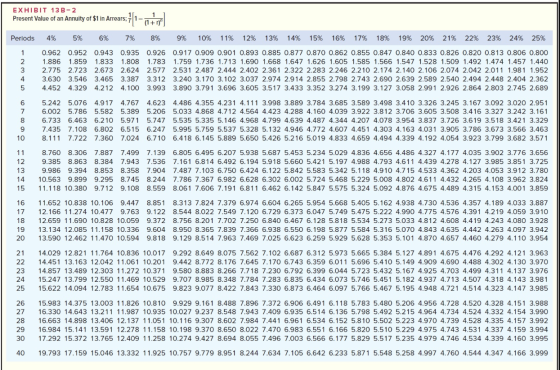Viewport: 560px width, 370px height.
Task: Select the 12% column header
Action: [249, 38]
